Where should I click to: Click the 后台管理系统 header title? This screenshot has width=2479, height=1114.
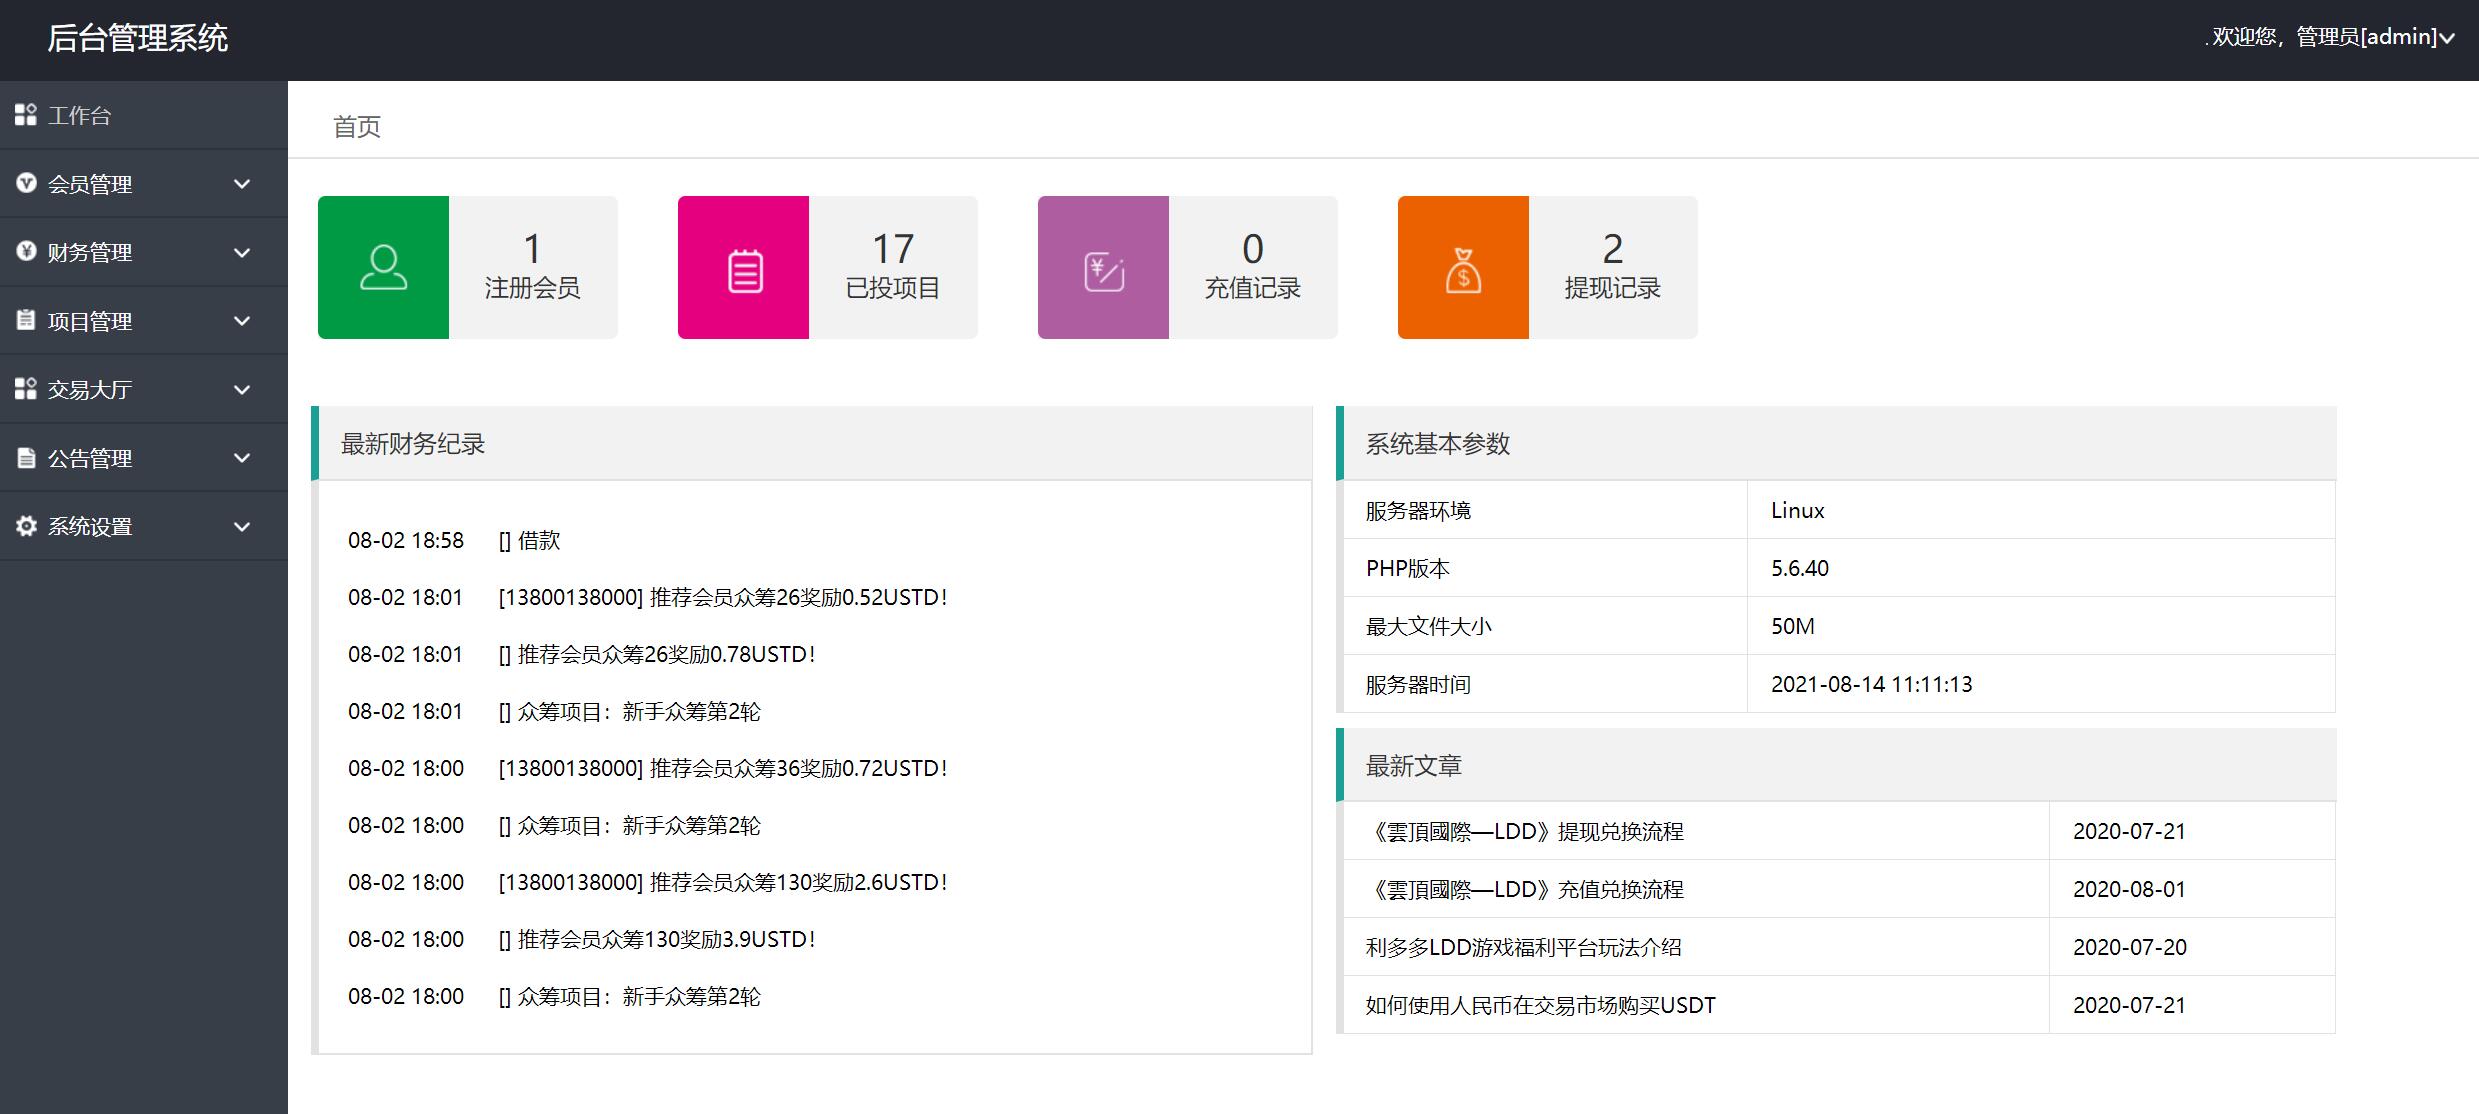tap(138, 39)
